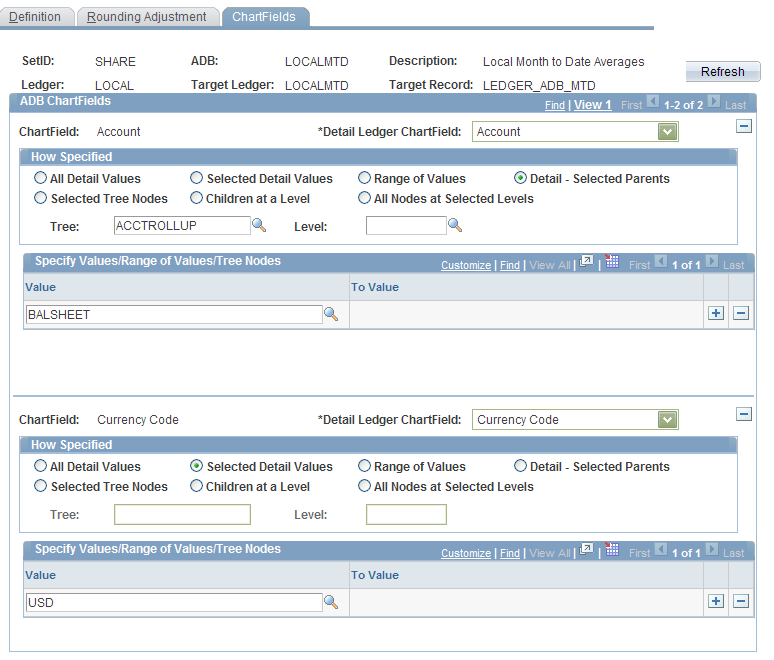The height and width of the screenshot is (660, 774).
Task: Select Detail - Selected Parents for Account
Action: tap(520, 178)
